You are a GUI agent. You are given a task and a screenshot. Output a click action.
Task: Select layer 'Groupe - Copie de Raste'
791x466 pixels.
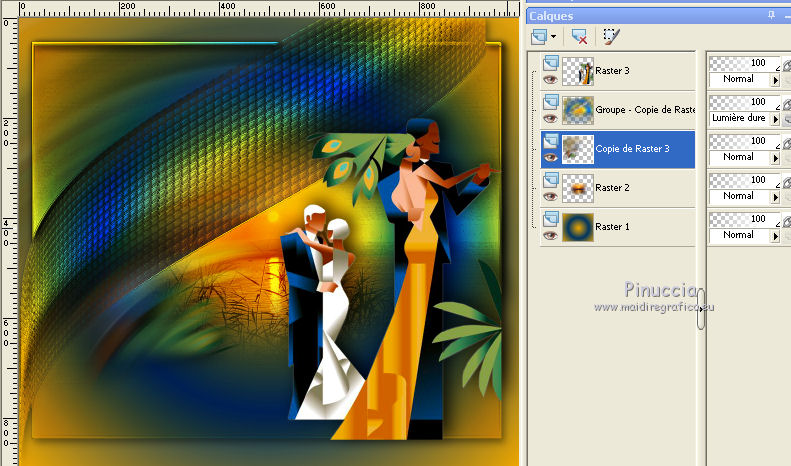tap(645, 110)
